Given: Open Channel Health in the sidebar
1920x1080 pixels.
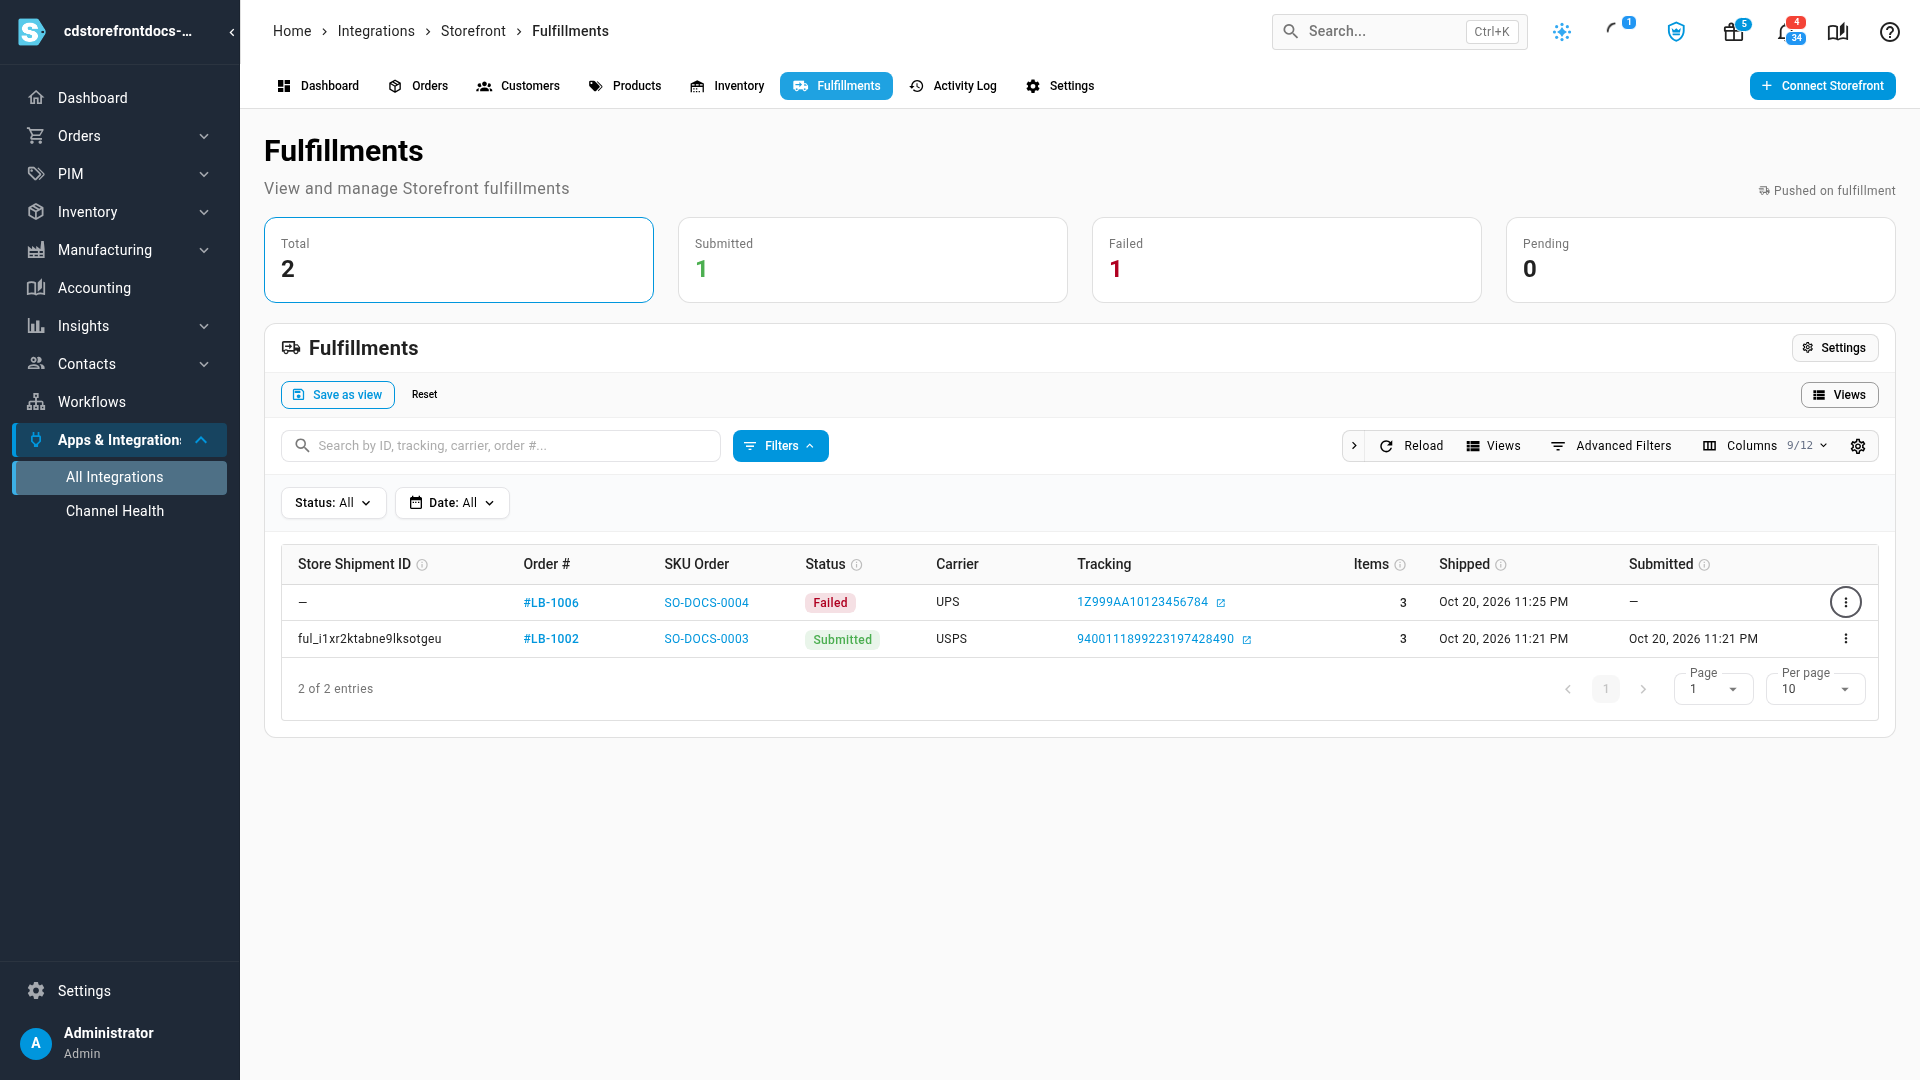Looking at the screenshot, I should (120, 511).
